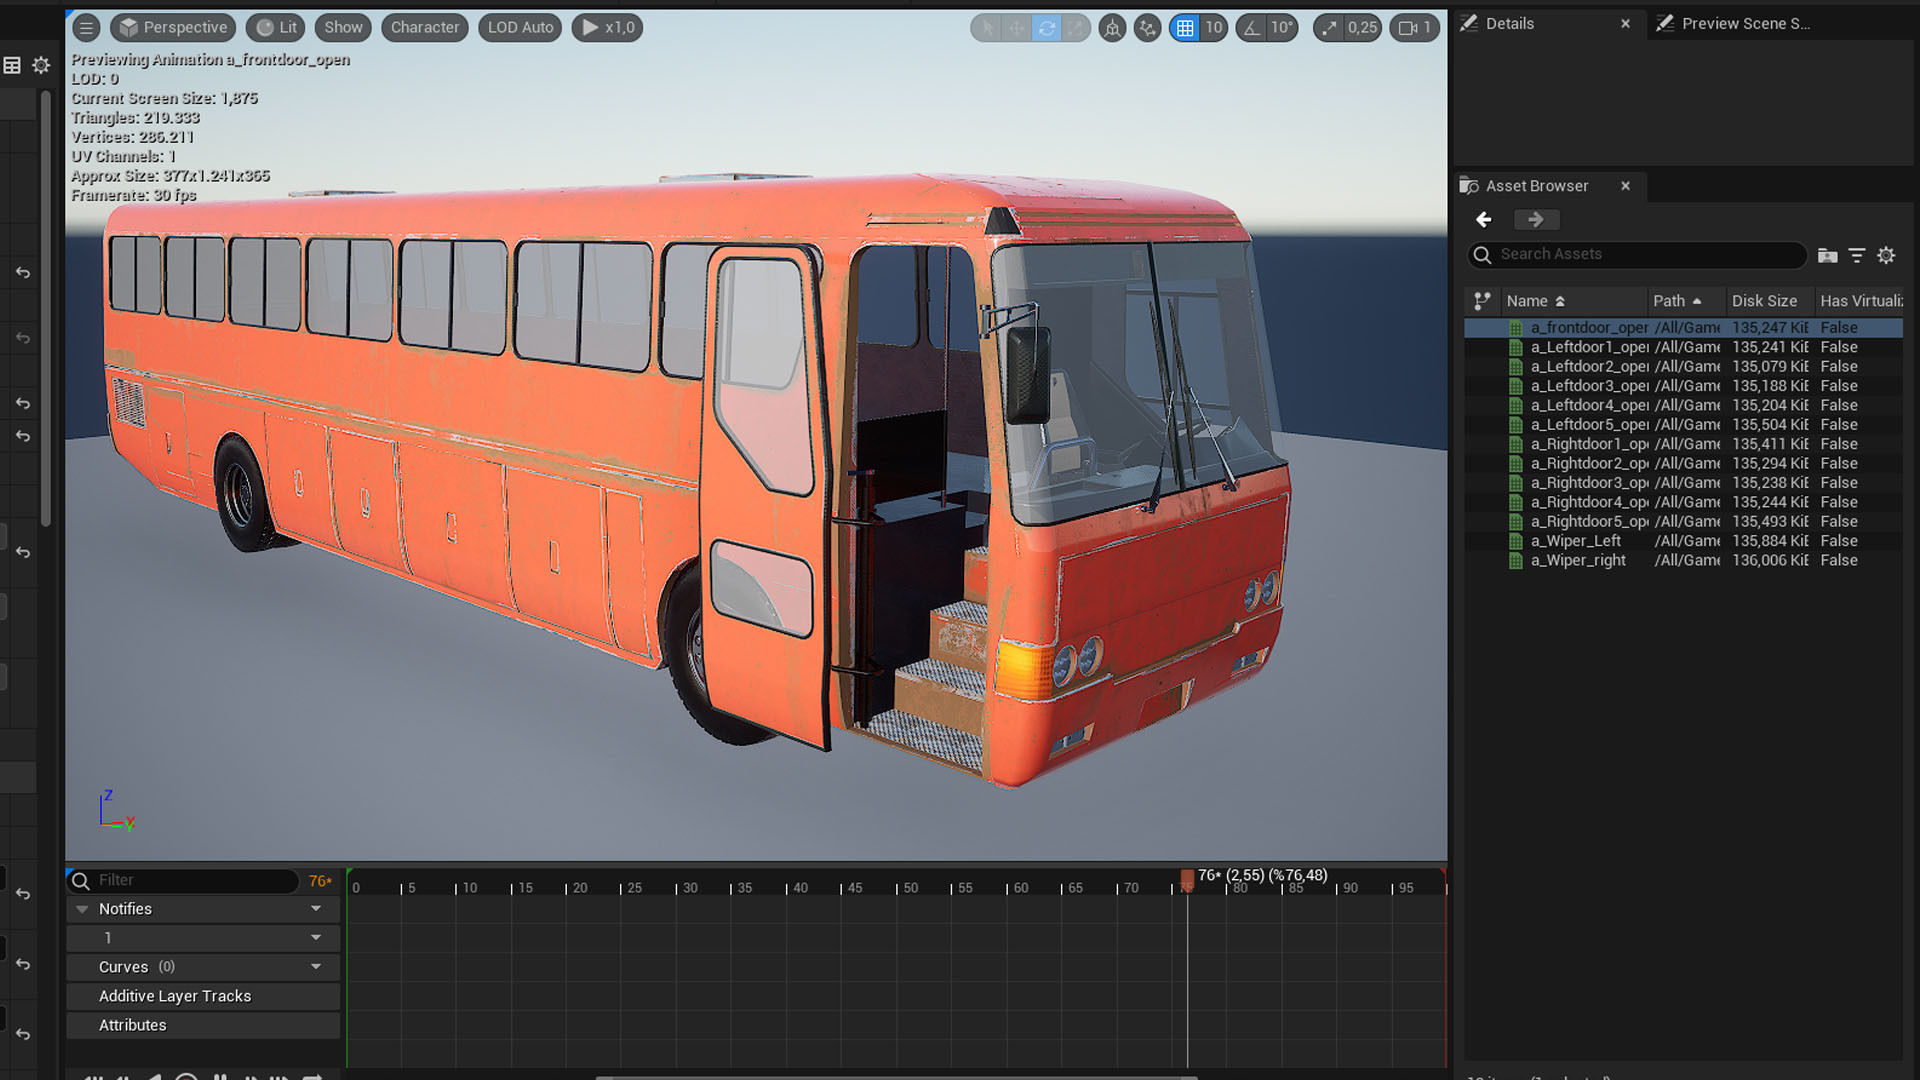Open the Character menu
This screenshot has height=1080, width=1920.
tap(424, 28)
